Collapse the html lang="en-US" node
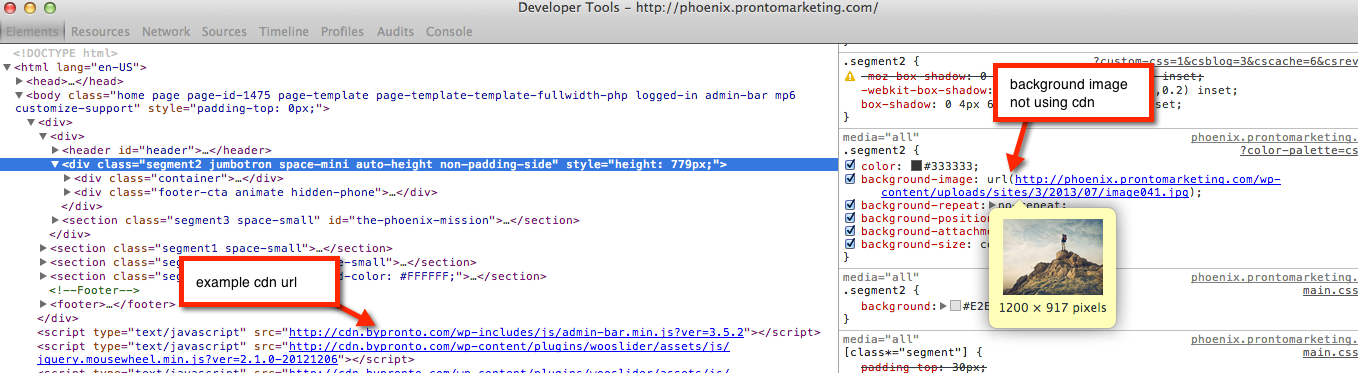 click(x=8, y=68)
